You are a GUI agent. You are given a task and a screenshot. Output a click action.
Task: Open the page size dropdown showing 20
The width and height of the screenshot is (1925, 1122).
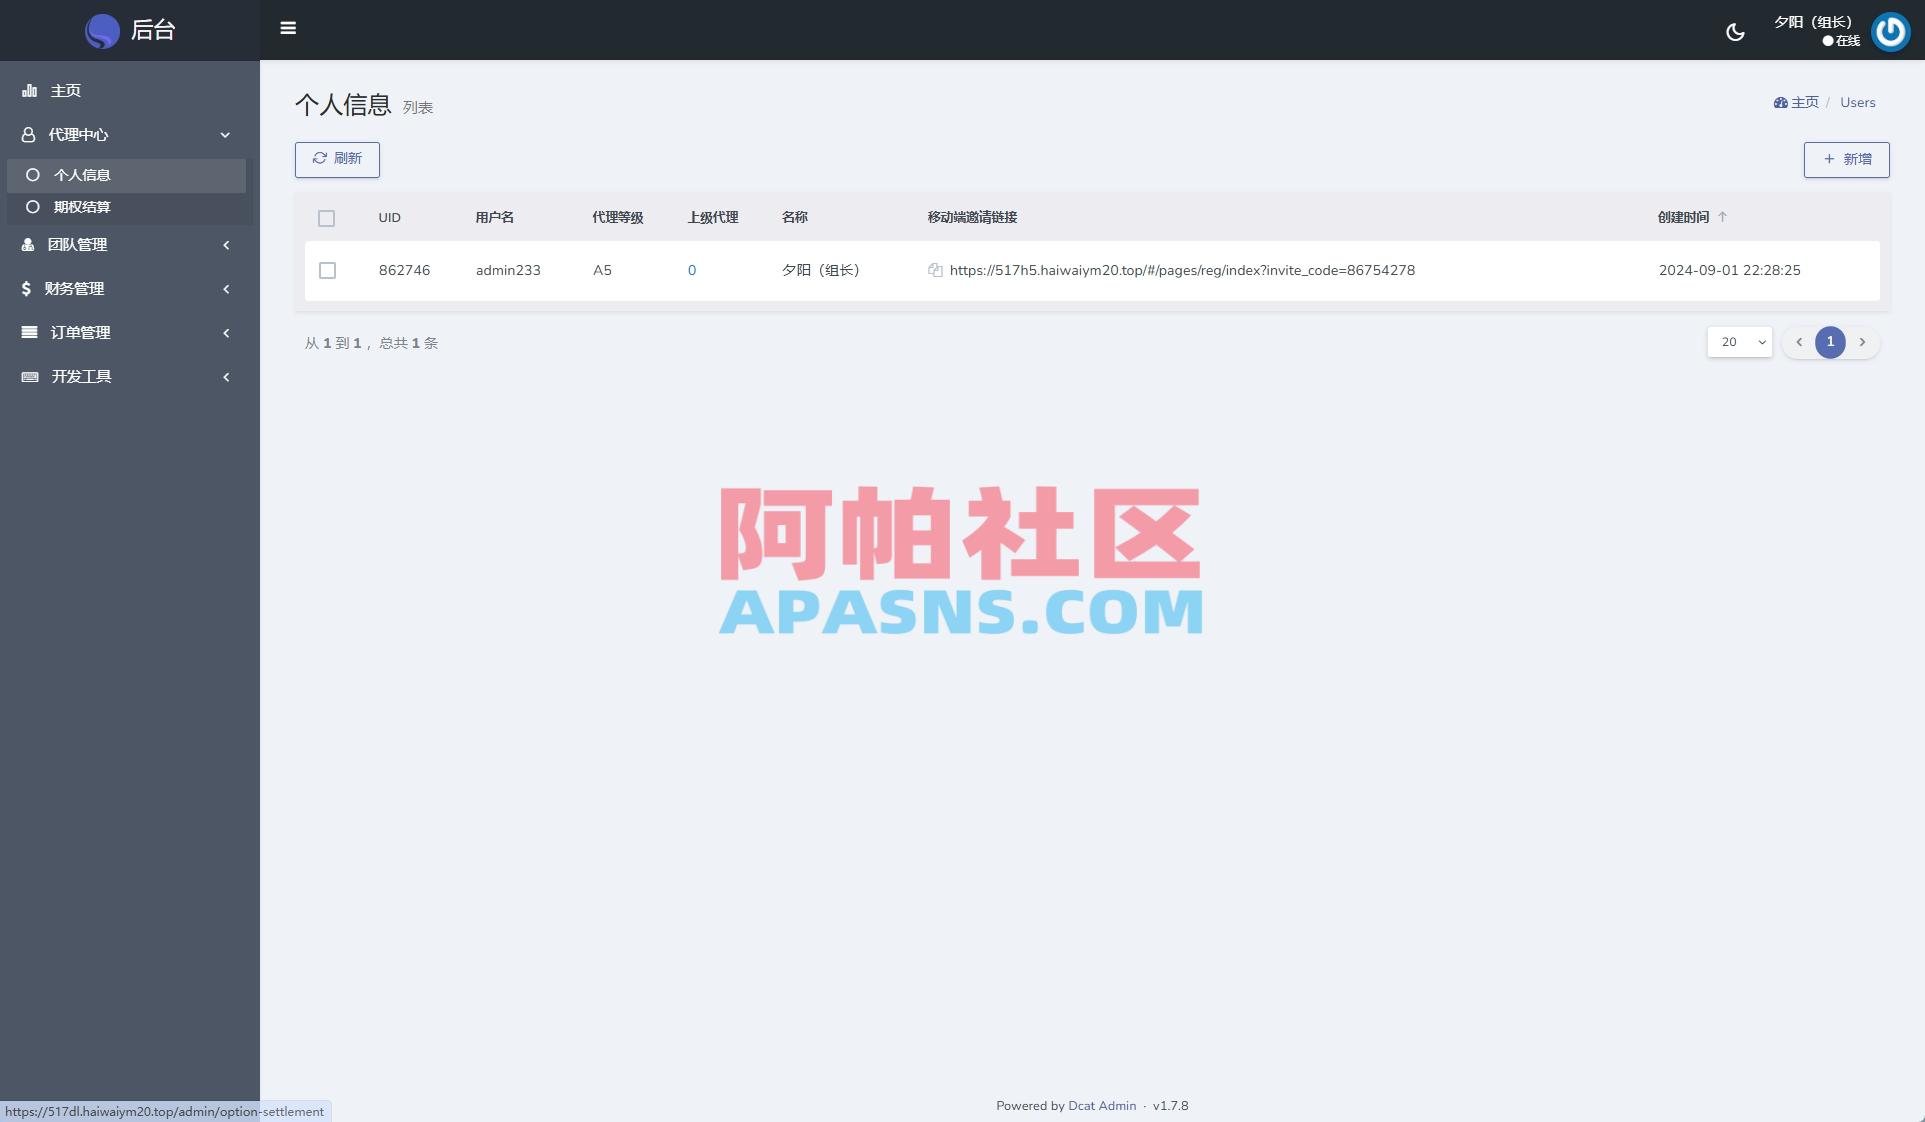(1739, 341)
